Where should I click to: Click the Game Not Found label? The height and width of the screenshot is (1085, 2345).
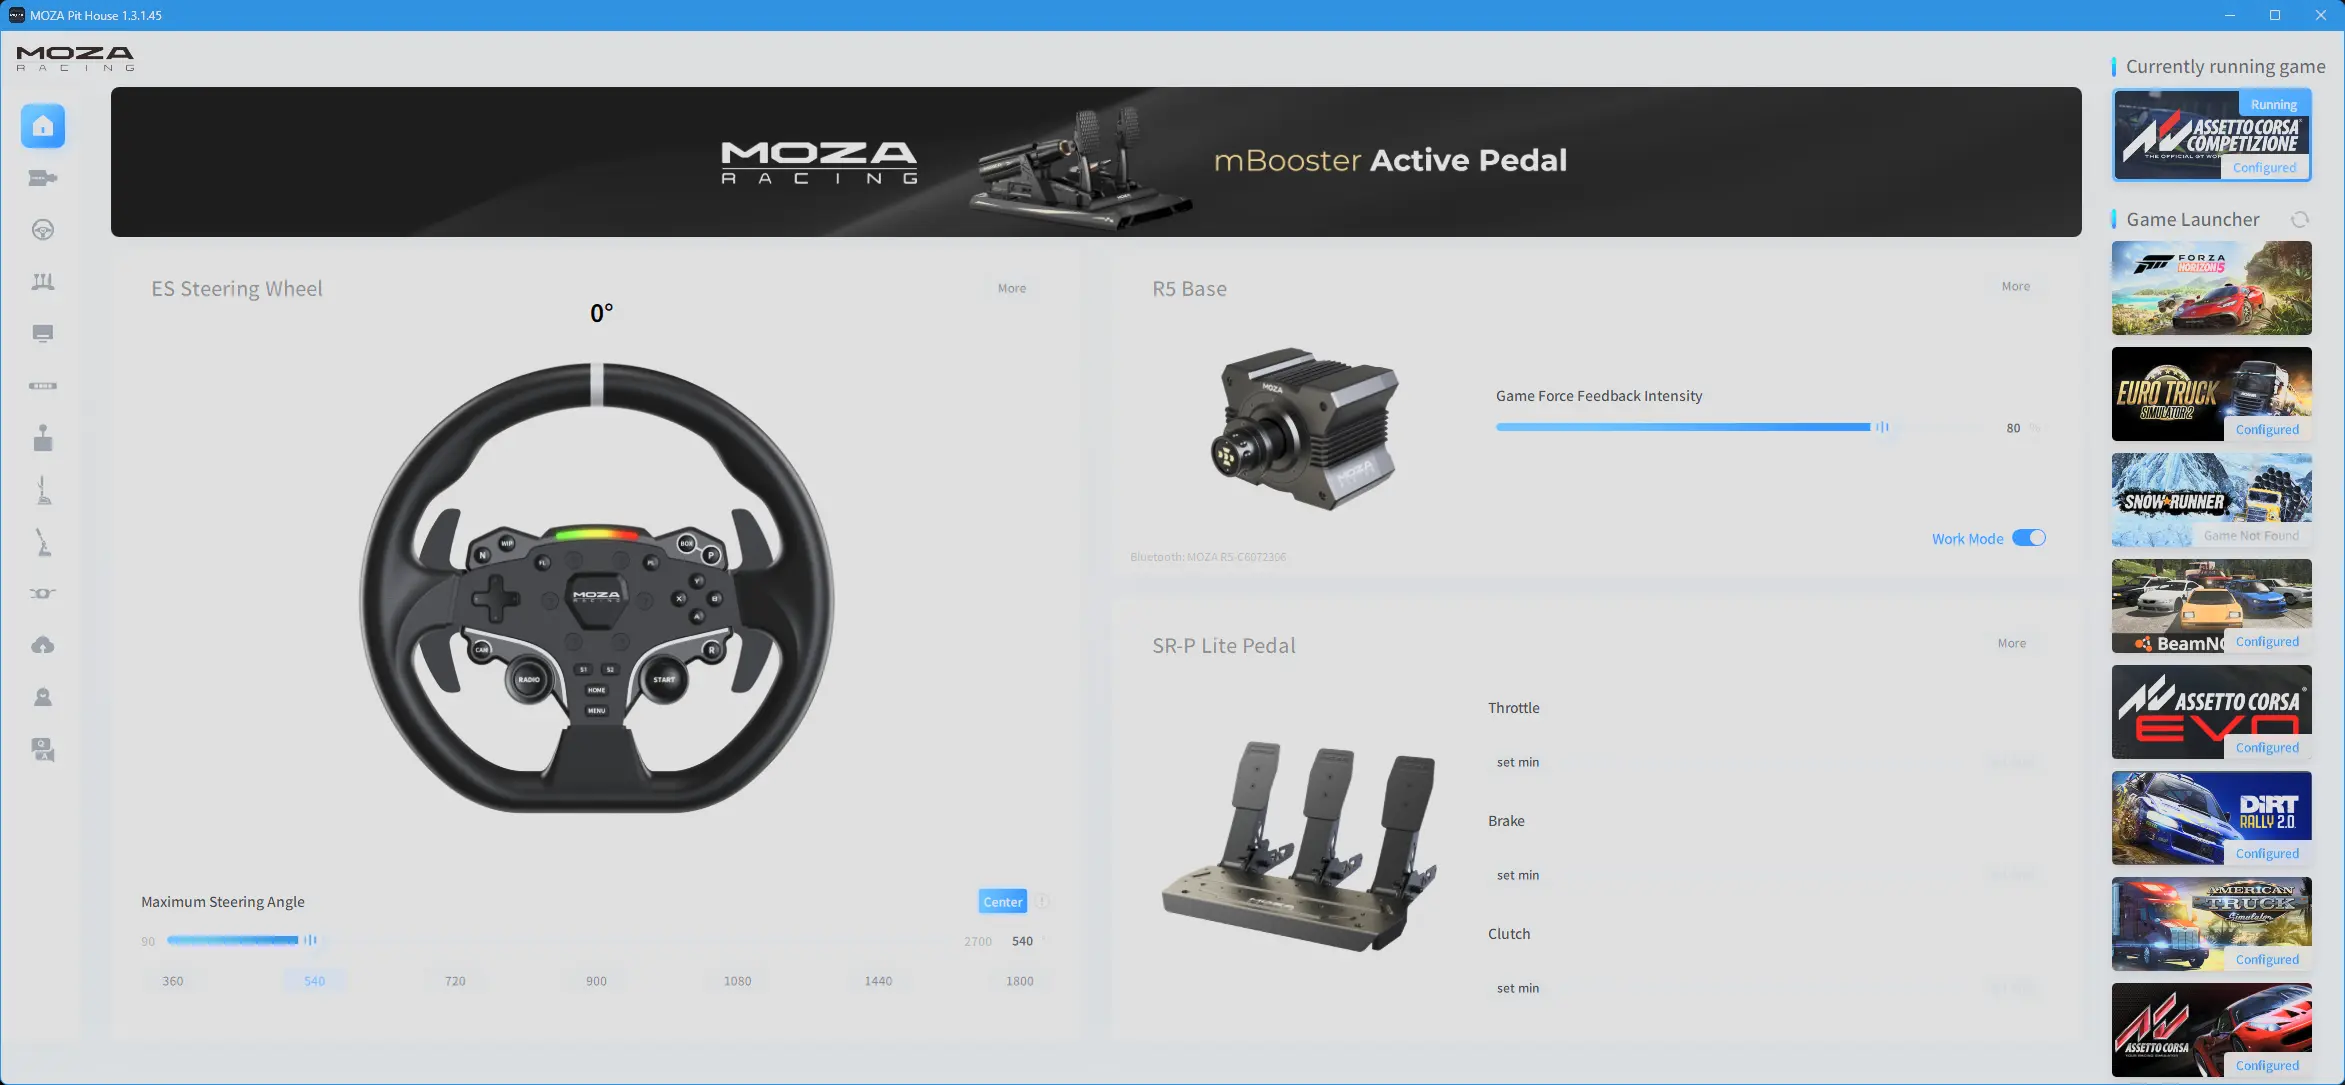[2251, 536]
